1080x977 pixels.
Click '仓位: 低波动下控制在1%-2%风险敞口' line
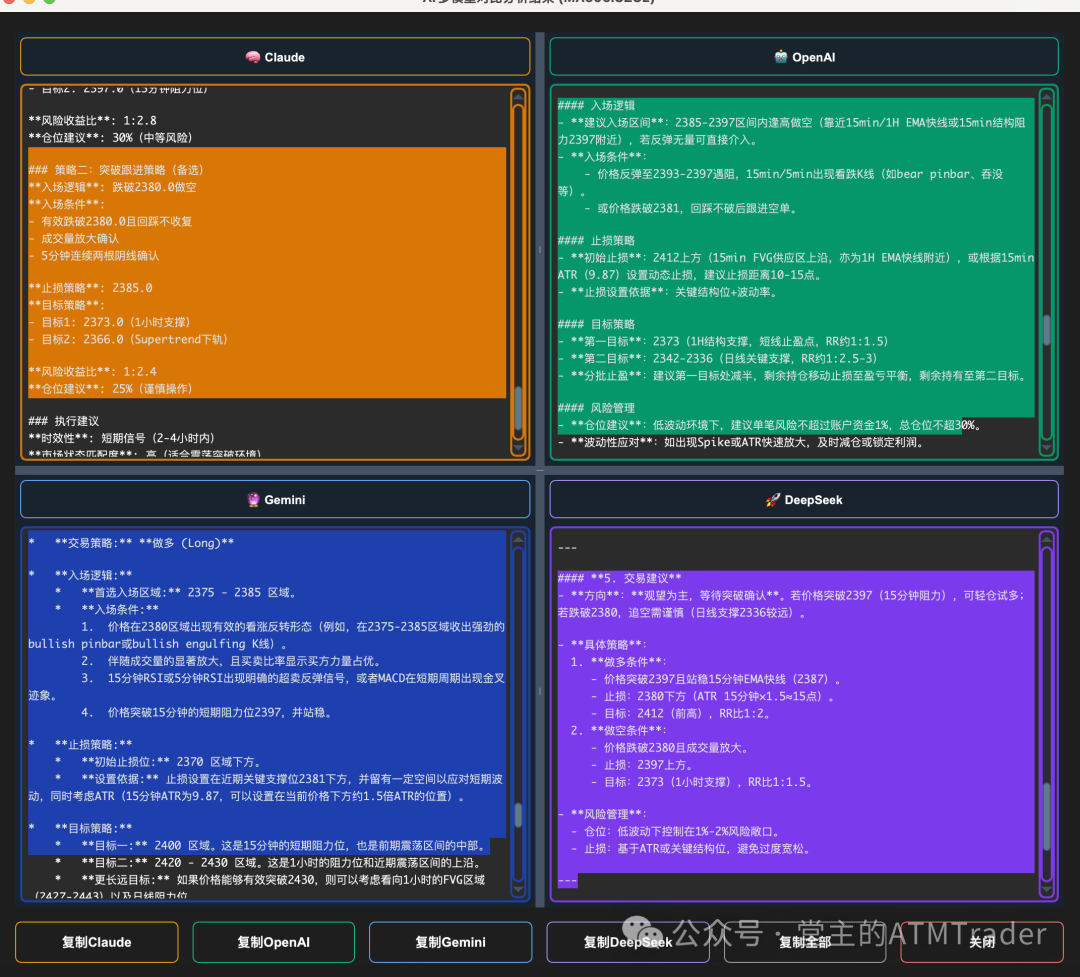(676, 832)
